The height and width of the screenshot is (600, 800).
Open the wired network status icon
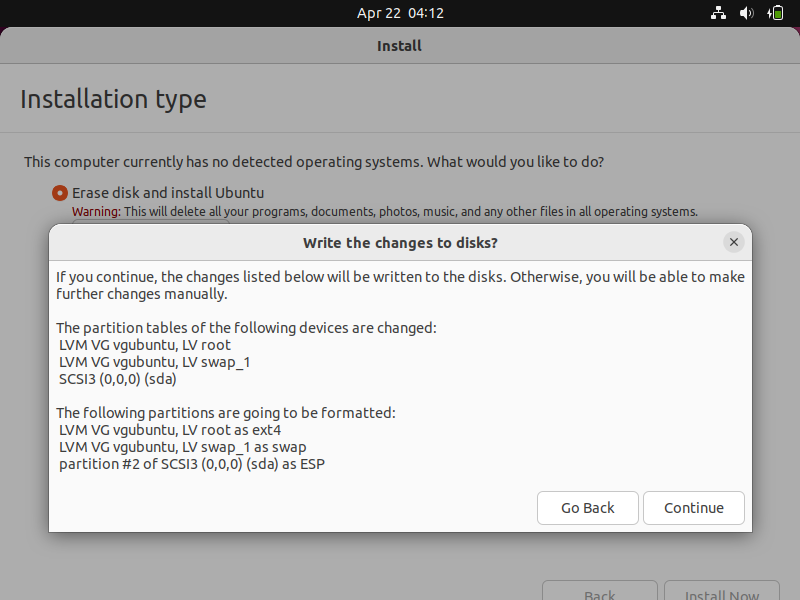pyautogui.click(x=718, y=13)
